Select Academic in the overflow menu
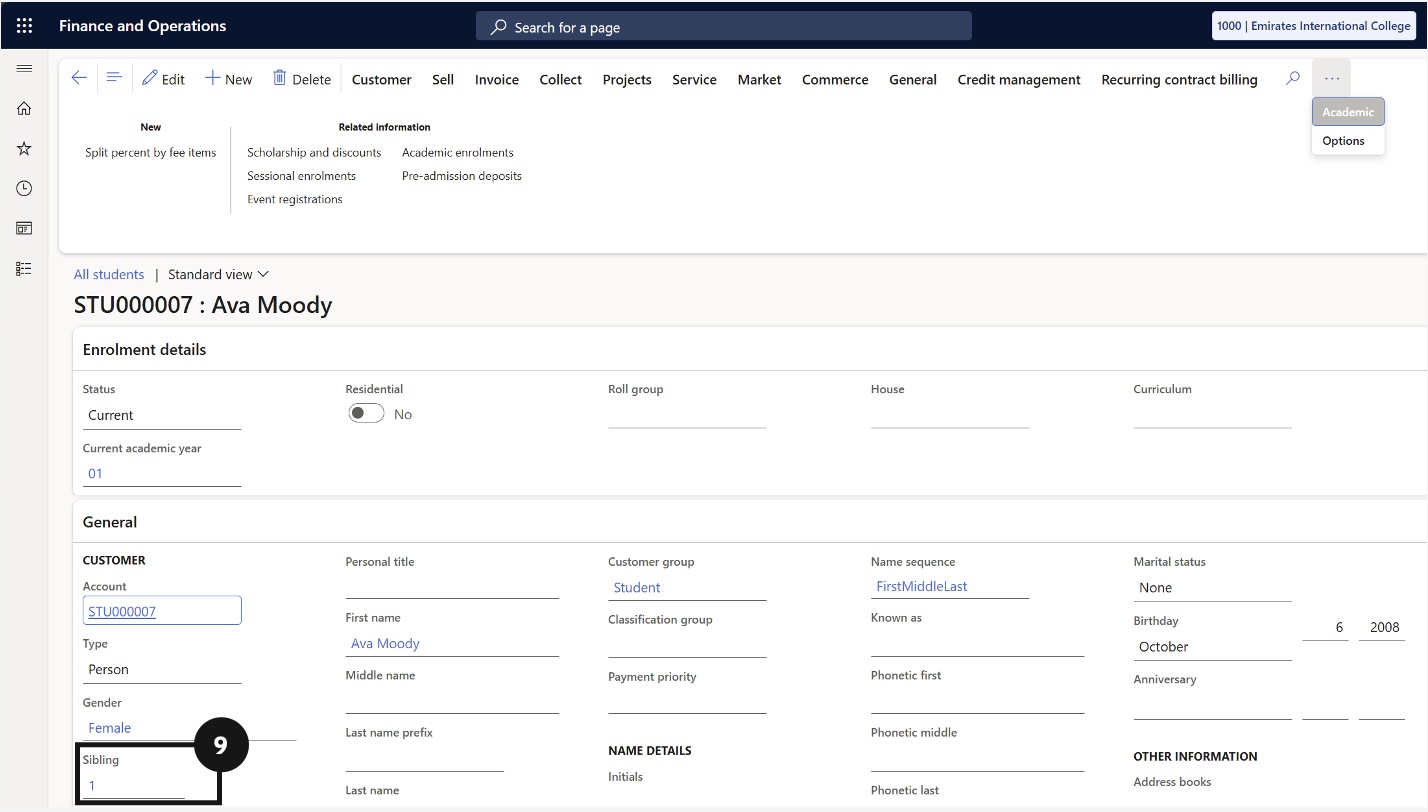Image resolution: width=1428 pixels, height=812 pixels. (x=1348, y=112)
